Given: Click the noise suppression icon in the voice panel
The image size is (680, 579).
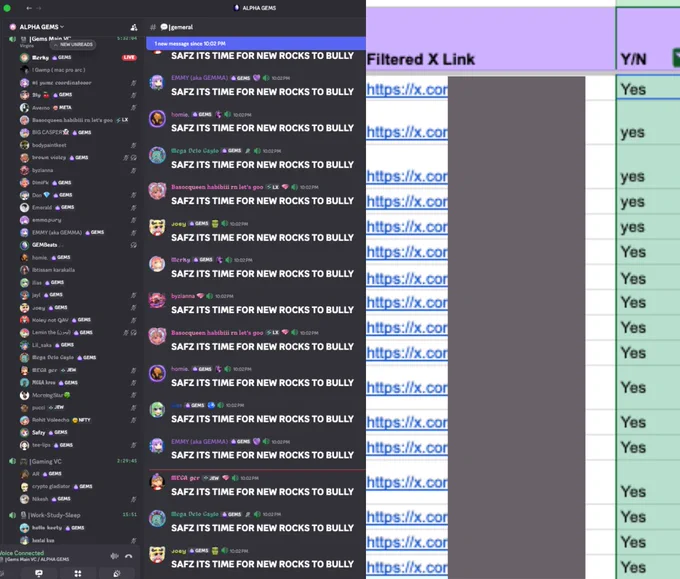Looking at the screenshot, I should 114,556.
